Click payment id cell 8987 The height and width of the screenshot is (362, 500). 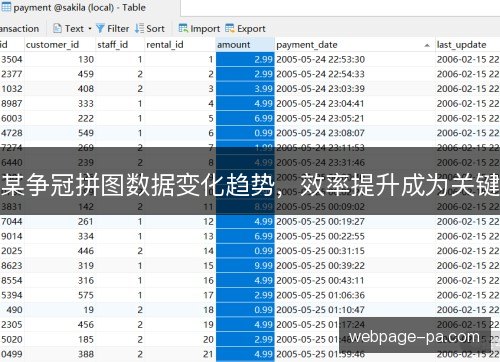tap(12, 103)
